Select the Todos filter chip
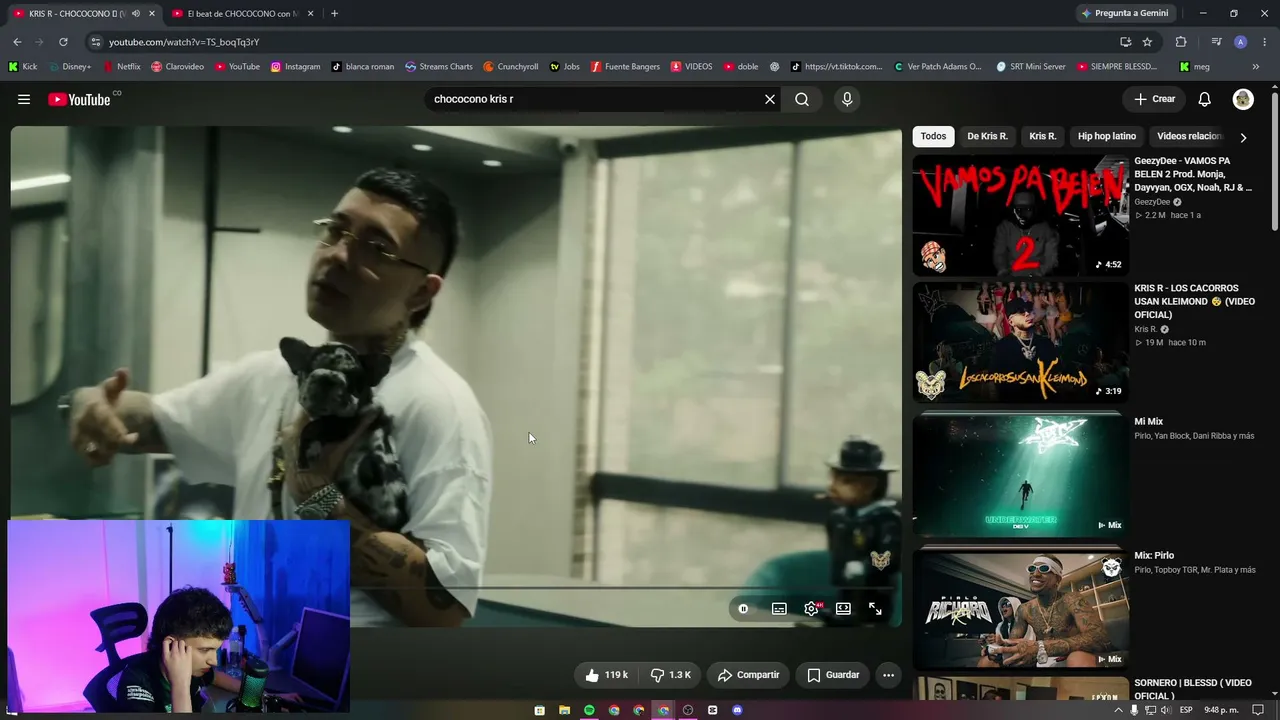The height and width of the screenshot is (720, 1280). click(x=933, y=136)
